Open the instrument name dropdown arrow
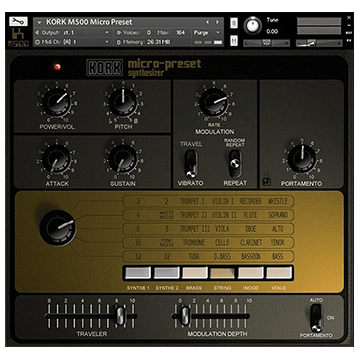 pyautogui.click(x=40, y=23)
